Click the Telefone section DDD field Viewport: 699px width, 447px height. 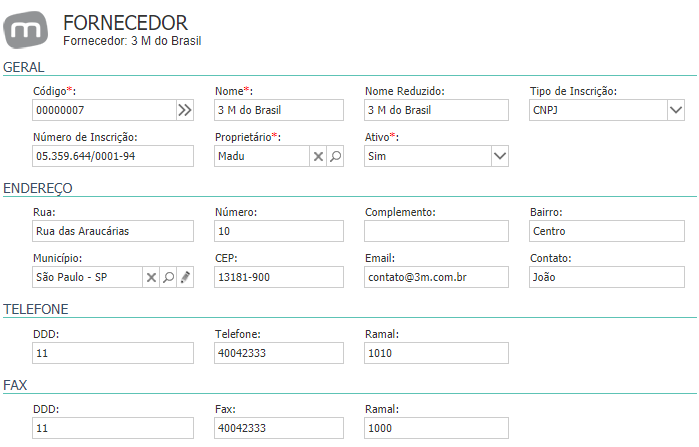coord(113,353)
